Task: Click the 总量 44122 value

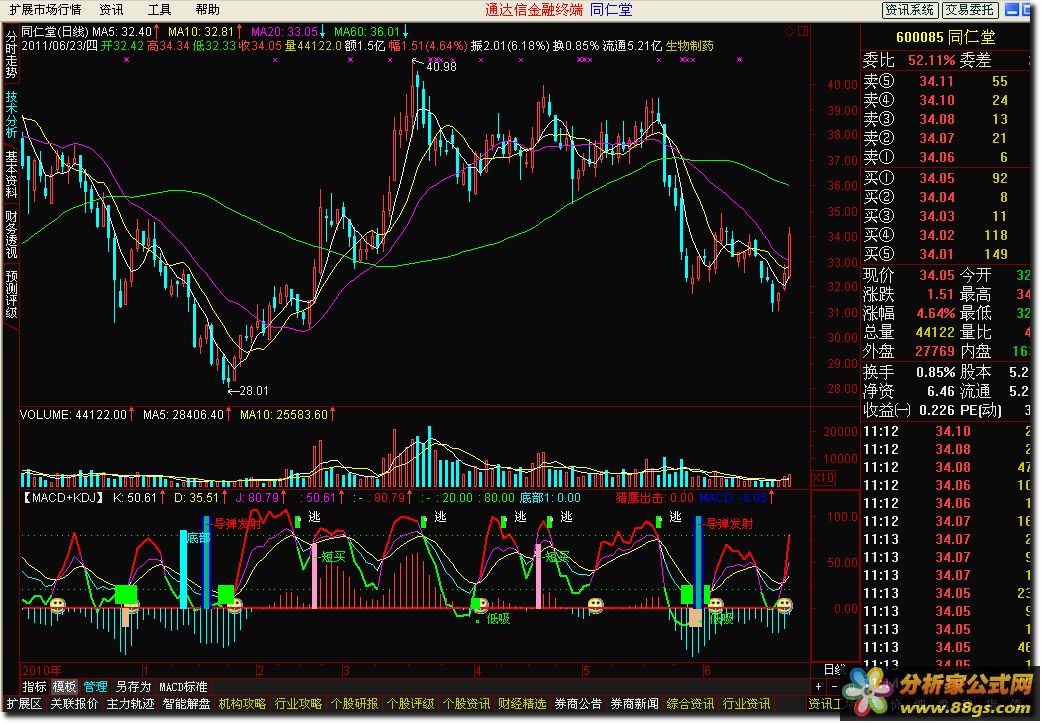Action: pyautogui.click(x=936, y=332)
